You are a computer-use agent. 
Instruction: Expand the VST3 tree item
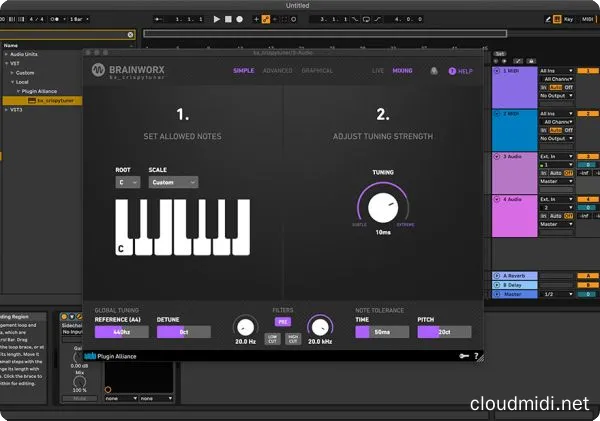pyautogui.click(x=5, y=109)
